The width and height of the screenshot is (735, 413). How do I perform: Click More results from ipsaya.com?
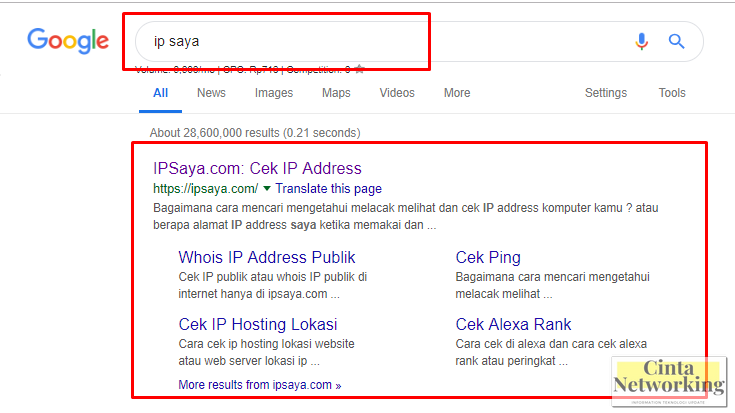tap(260, 385)
